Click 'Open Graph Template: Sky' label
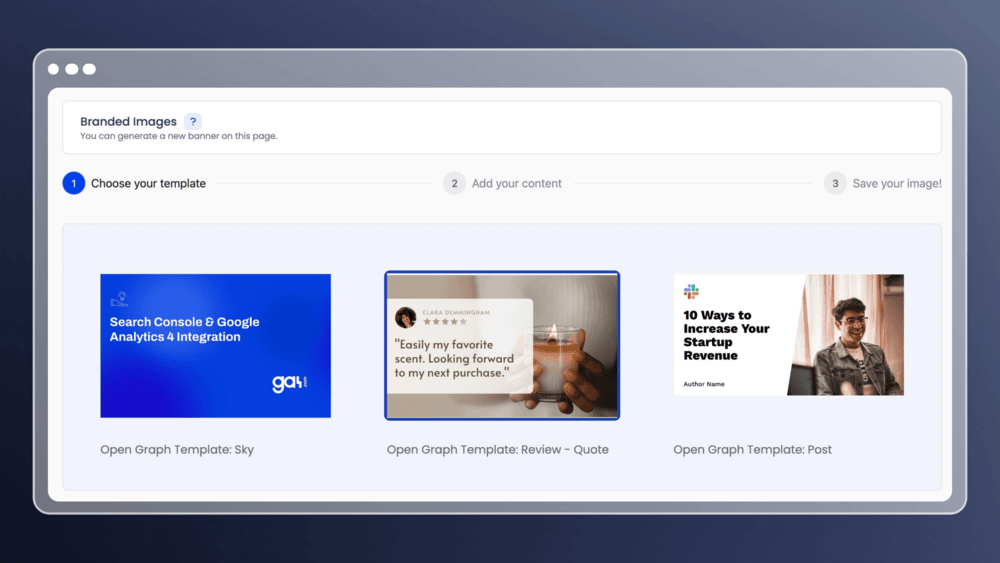 click(x=177, y=450)
